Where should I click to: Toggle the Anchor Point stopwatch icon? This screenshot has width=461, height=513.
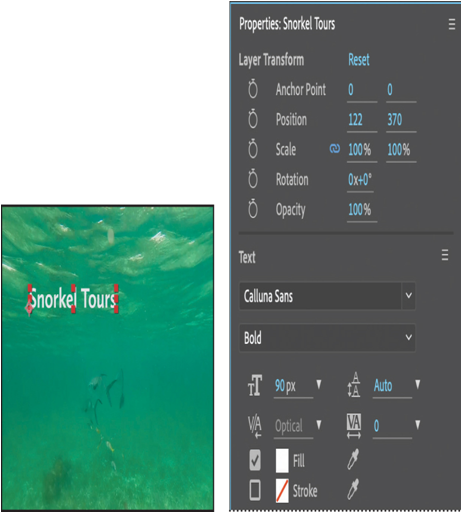(253, 89)
